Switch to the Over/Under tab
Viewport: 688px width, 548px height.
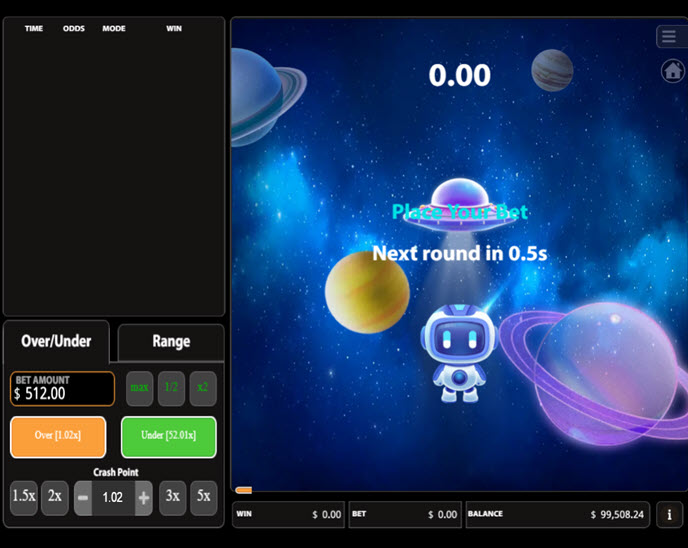[57, 341]
